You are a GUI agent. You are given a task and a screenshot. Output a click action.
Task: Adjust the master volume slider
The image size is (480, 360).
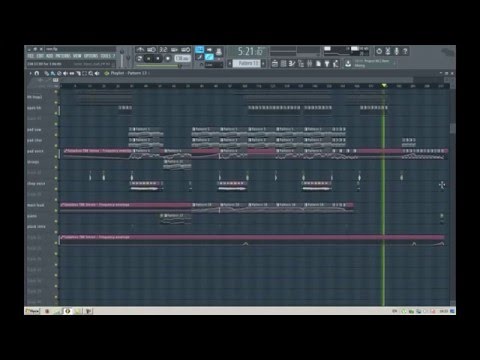click(122, 58)
